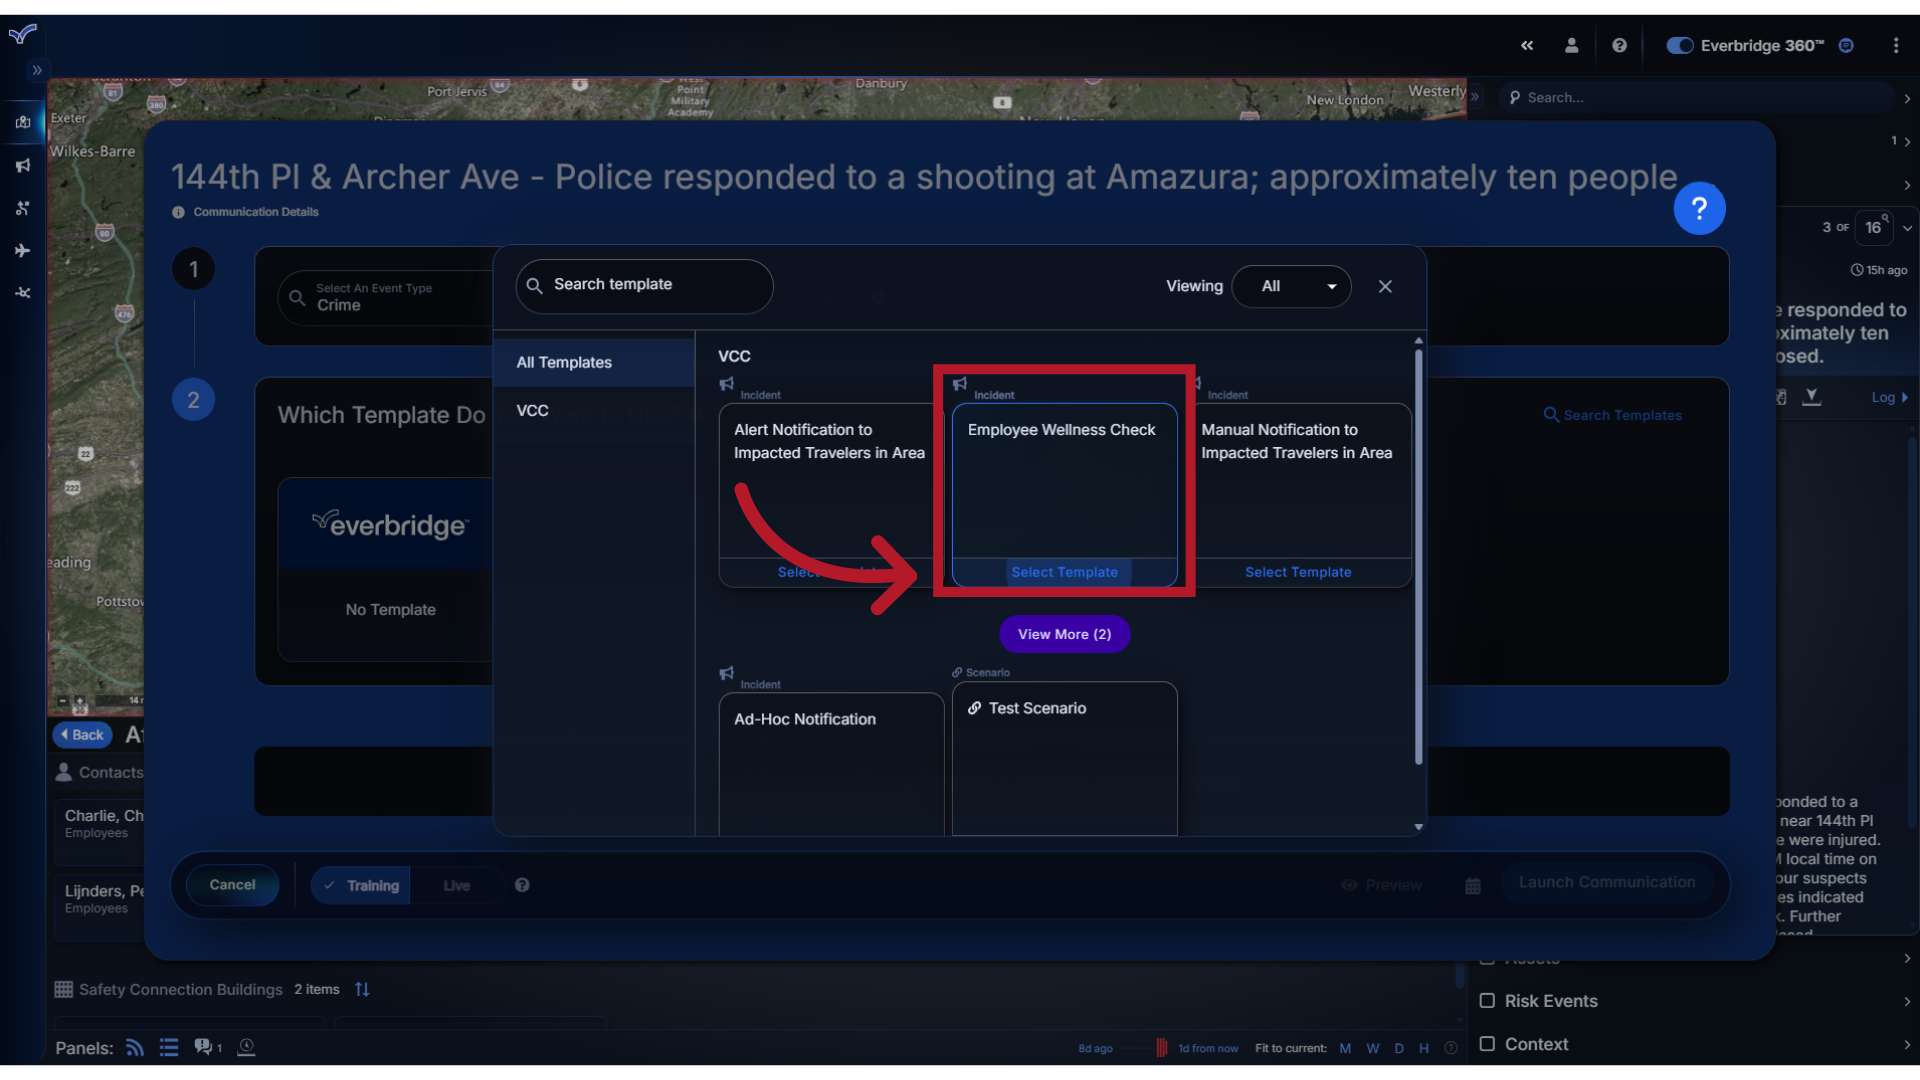Click the Select An Event Type Crime field
The width and height of the screenshot is (1920, 1080).
point(385,297)
